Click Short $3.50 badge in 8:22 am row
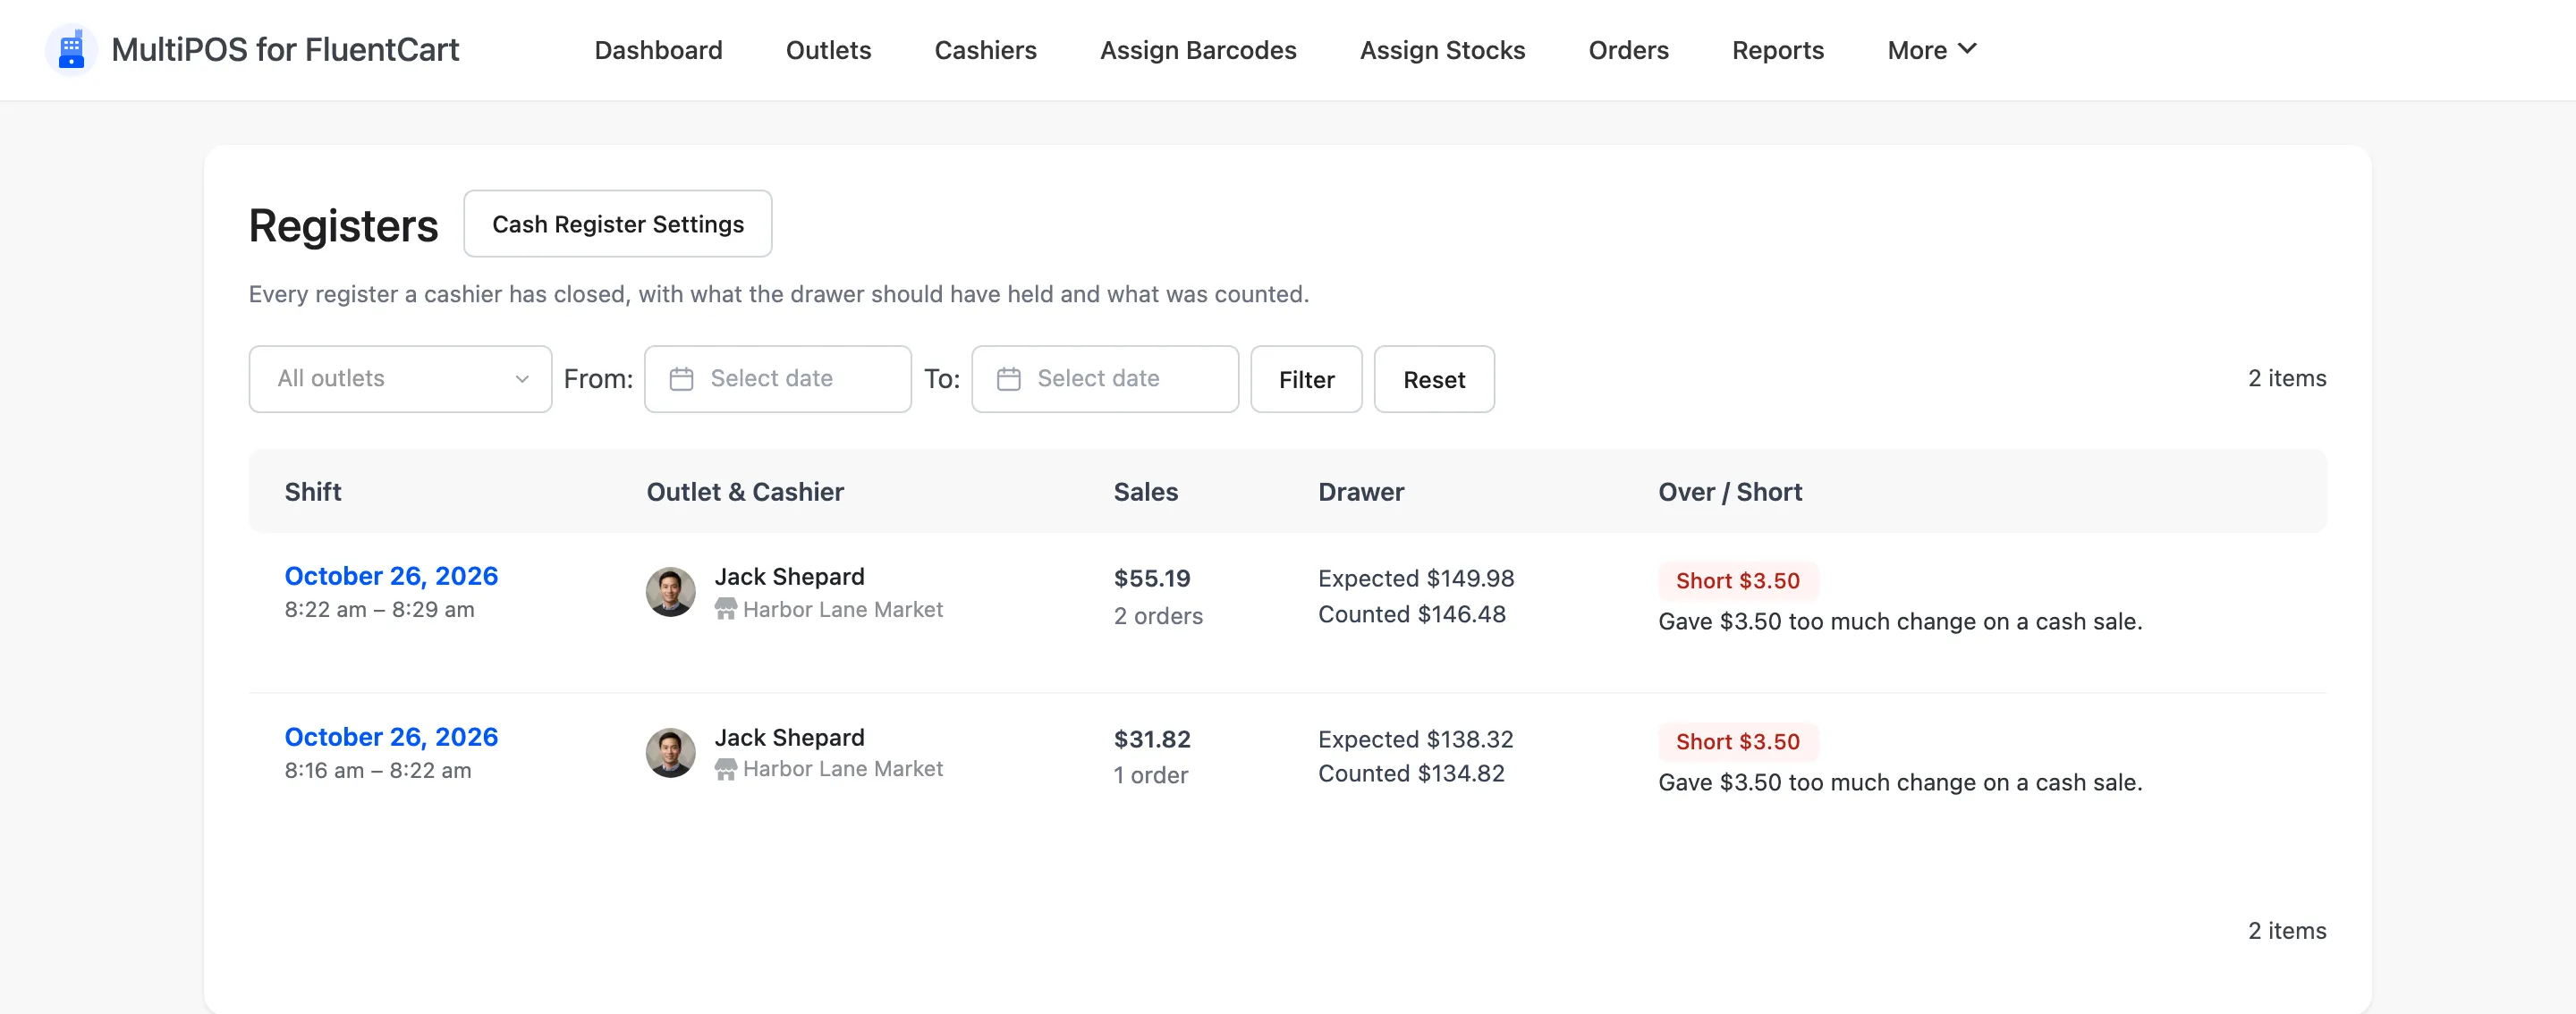 pyautogui.click(x=1738, y=581)
